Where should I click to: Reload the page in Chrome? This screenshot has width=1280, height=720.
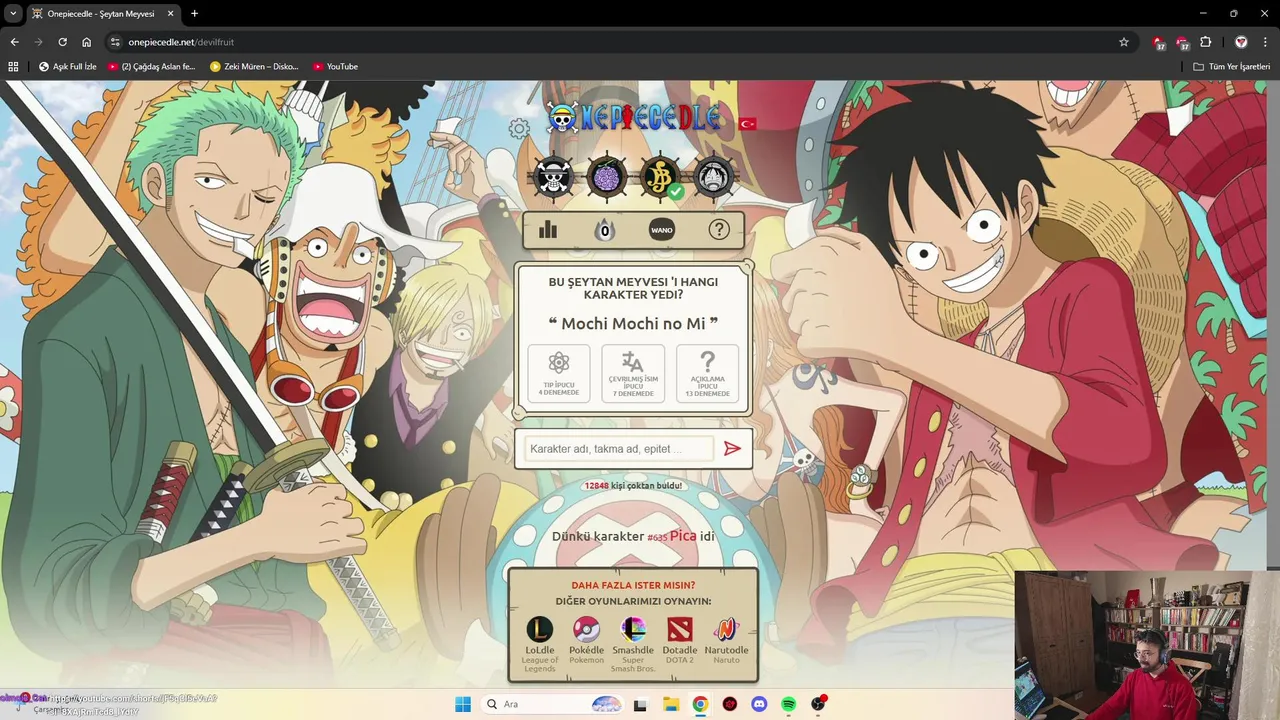62,42
